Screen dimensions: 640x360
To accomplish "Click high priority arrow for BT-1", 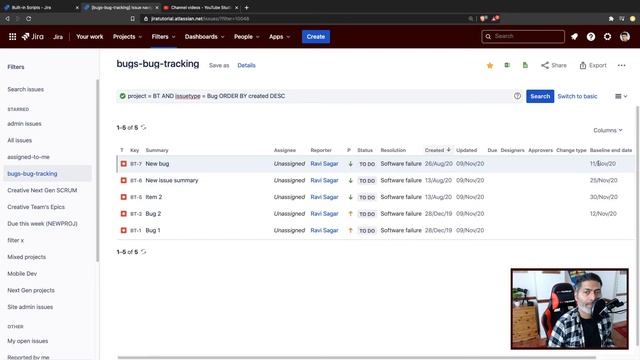I will (350, 231).
